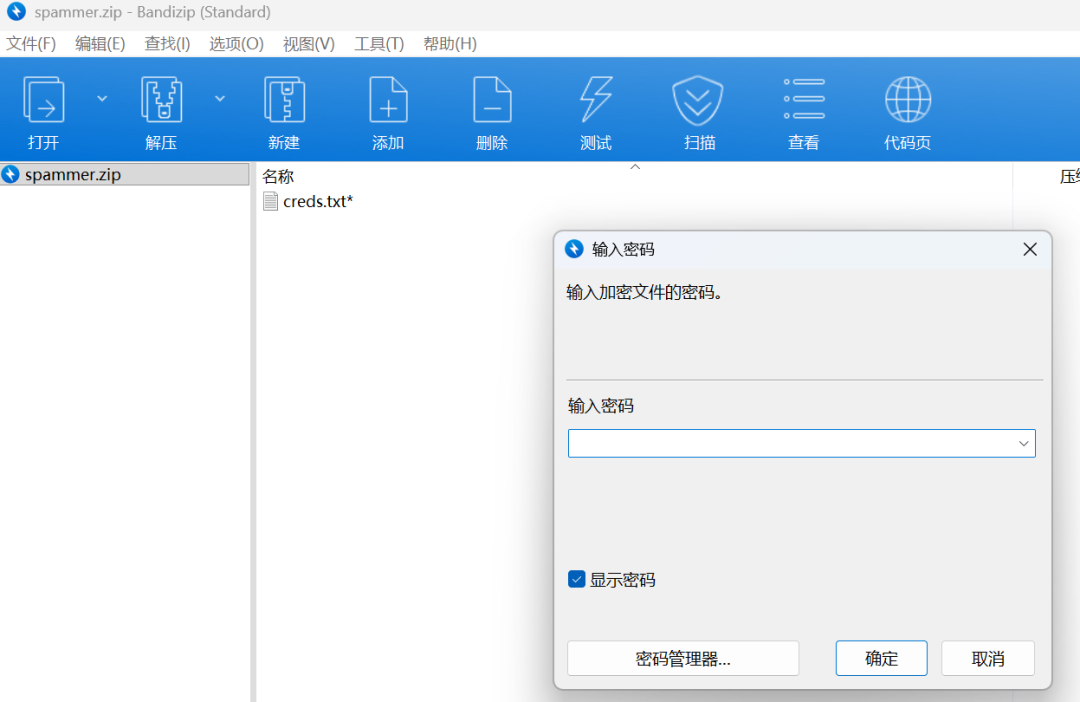Screen dimensions: 1080x702
Task: Select spammer.zip in the folder tree
Action: tap(125, 174)
